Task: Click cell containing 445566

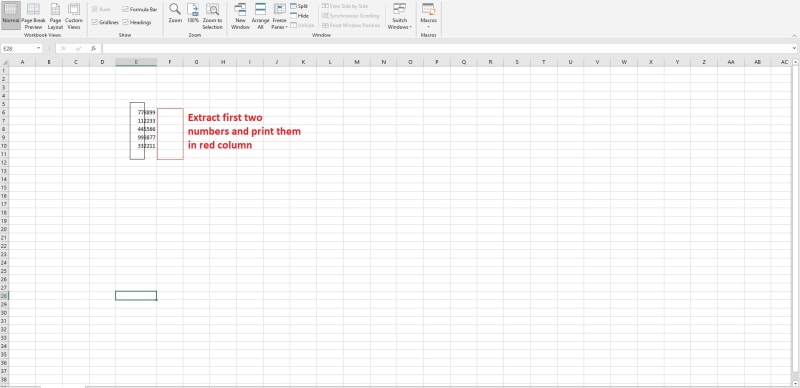Action: 136,129
